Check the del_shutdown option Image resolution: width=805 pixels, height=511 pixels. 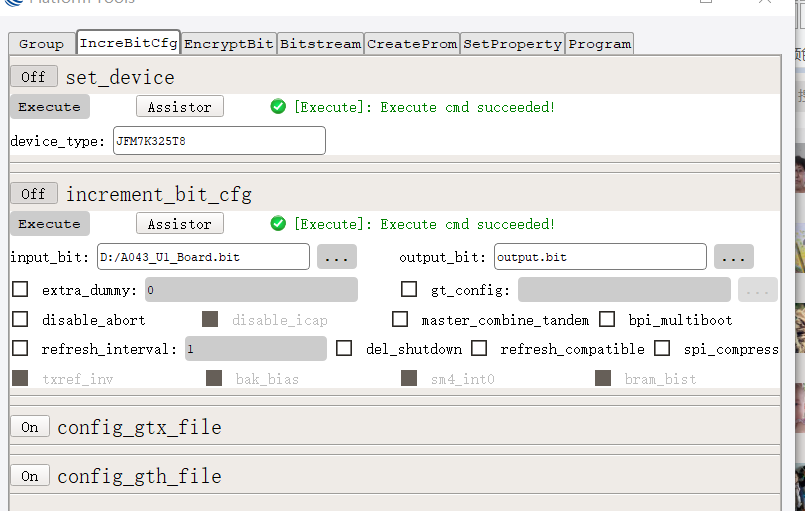pyautogui.click(x=344, y=348)
